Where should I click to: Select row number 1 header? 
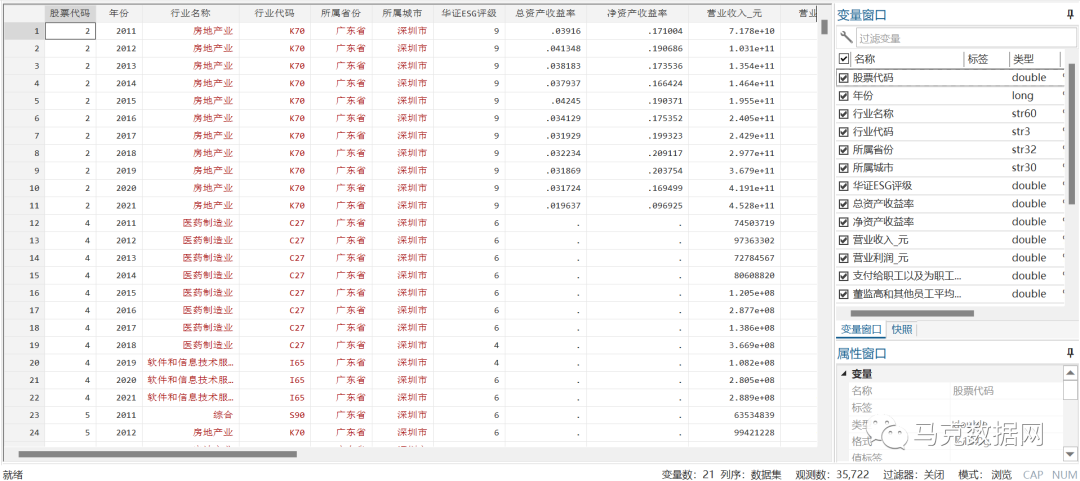click(23, 31)
